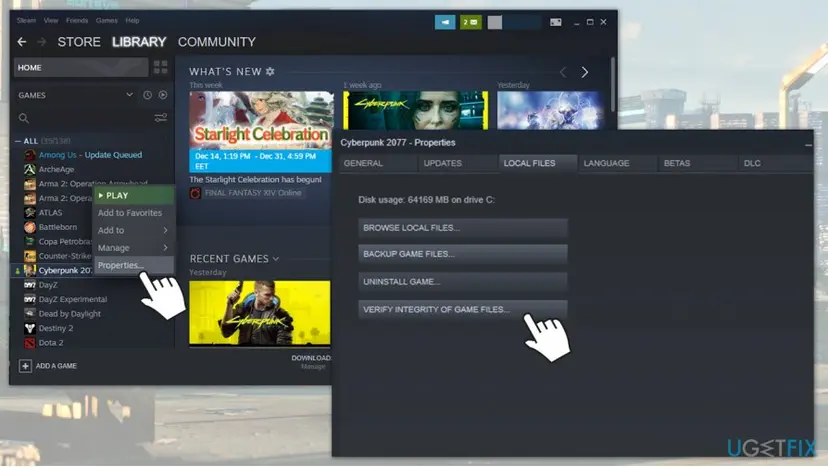Viewport: 828px width, 467px height.
Task: Open the View menu
Action: [51, 21]
